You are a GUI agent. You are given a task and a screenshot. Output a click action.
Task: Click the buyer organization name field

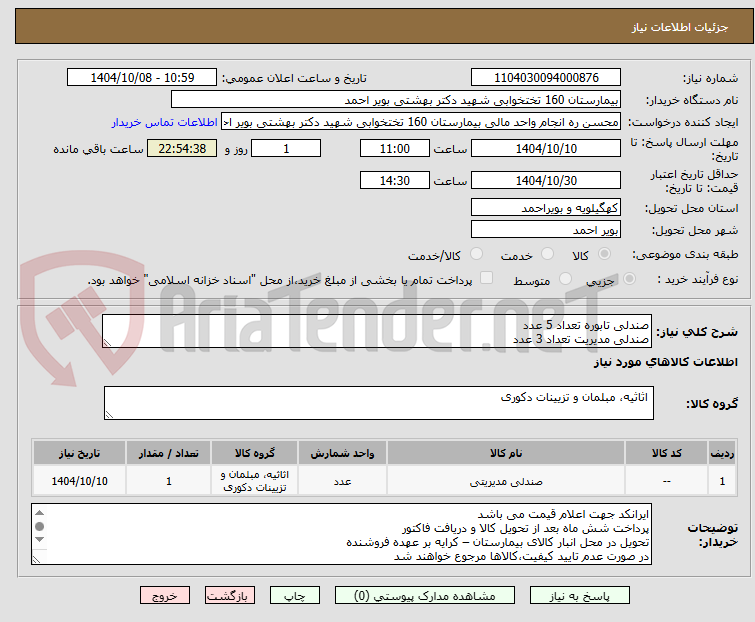tap(396, 100)
